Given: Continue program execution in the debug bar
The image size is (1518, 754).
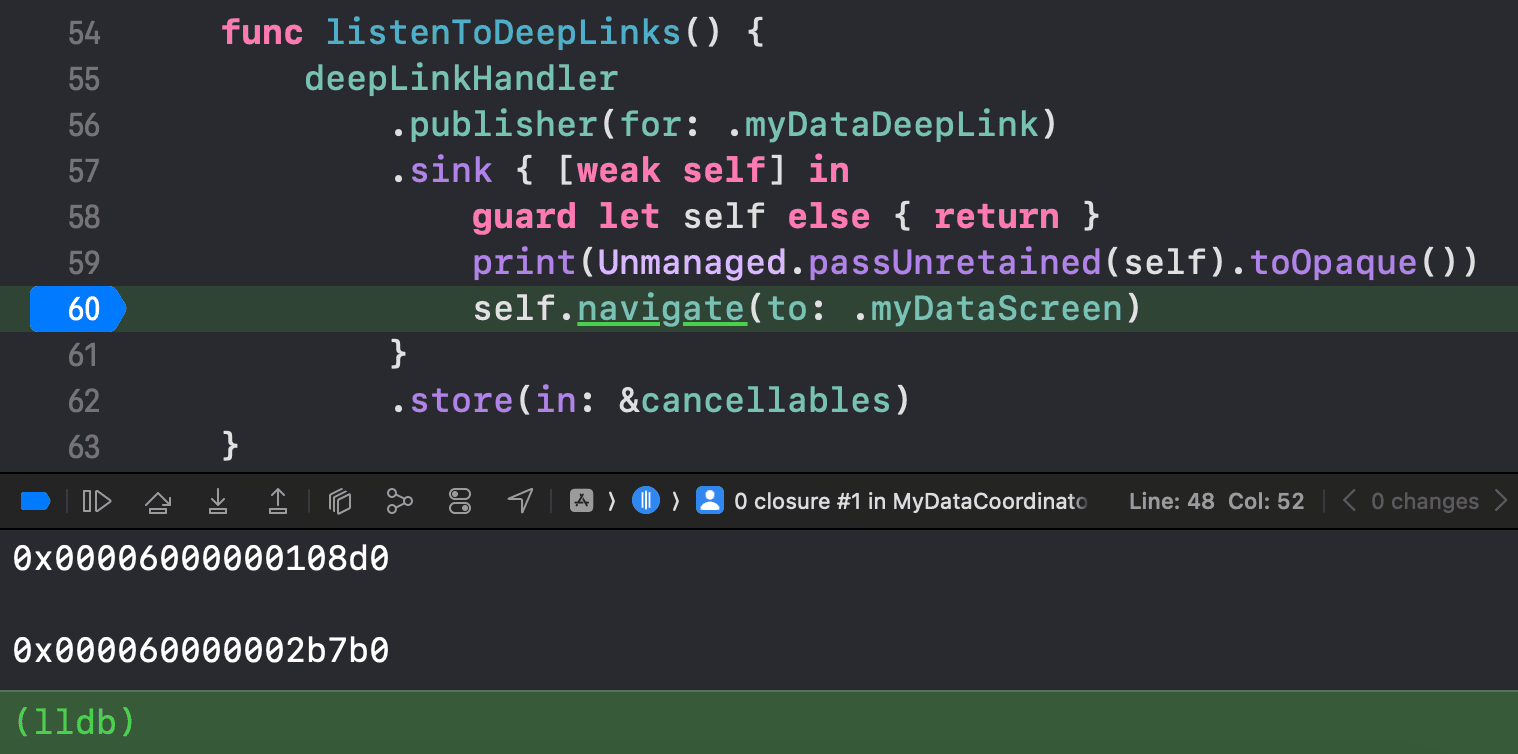Looking at the screenshot, I should coord(97,501).
